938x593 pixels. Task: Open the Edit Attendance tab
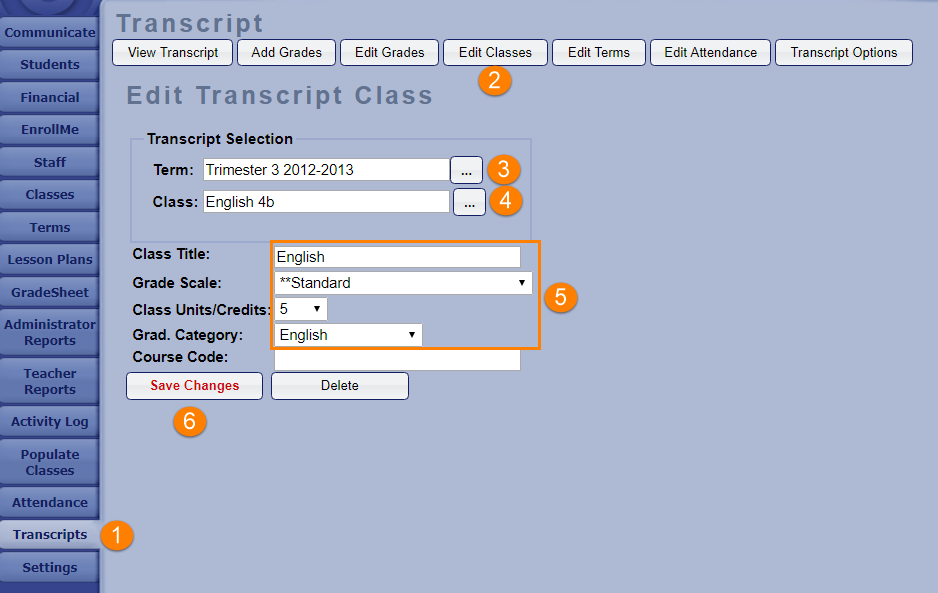[710, 52]
